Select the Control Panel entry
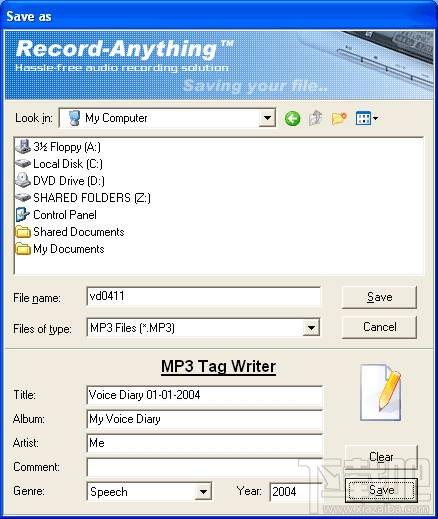The image size is (438, 519). click(56, 215)
